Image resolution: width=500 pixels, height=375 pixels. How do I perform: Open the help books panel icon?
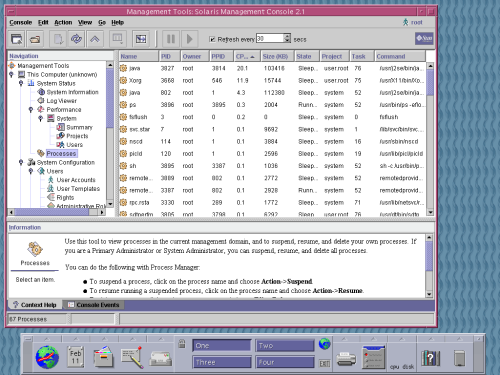(430, 358)
